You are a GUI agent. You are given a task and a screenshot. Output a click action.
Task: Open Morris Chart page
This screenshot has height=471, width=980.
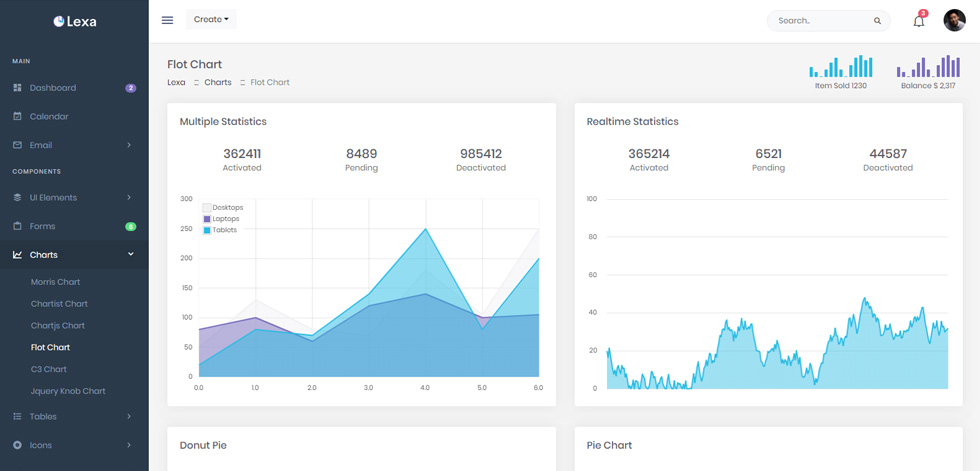[56, 282]
